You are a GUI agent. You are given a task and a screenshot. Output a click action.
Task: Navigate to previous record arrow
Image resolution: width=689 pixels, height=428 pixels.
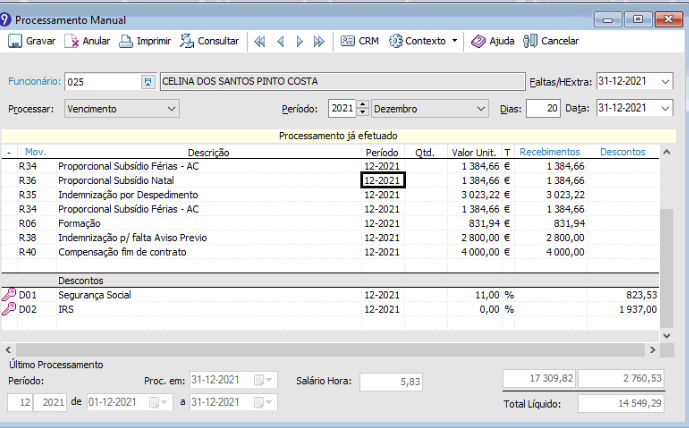pyautogui.click(x=280, y=41)
